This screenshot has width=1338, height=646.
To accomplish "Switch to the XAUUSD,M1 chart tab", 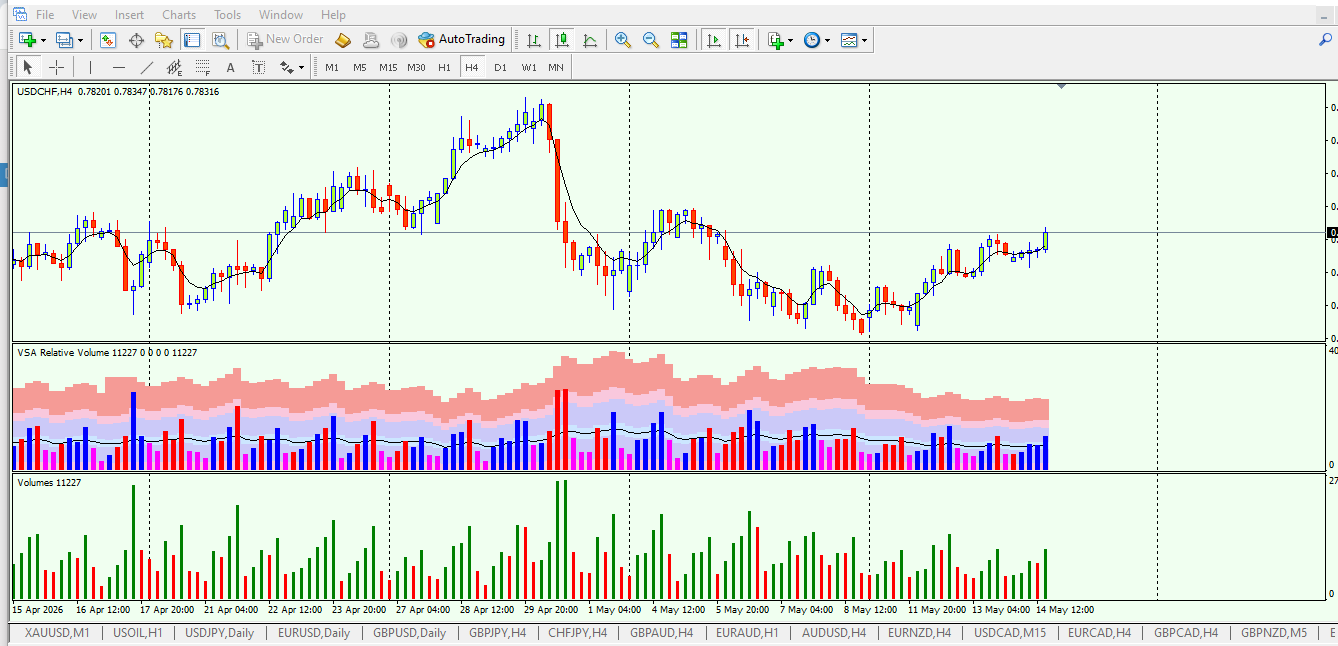I will (57, 633).
